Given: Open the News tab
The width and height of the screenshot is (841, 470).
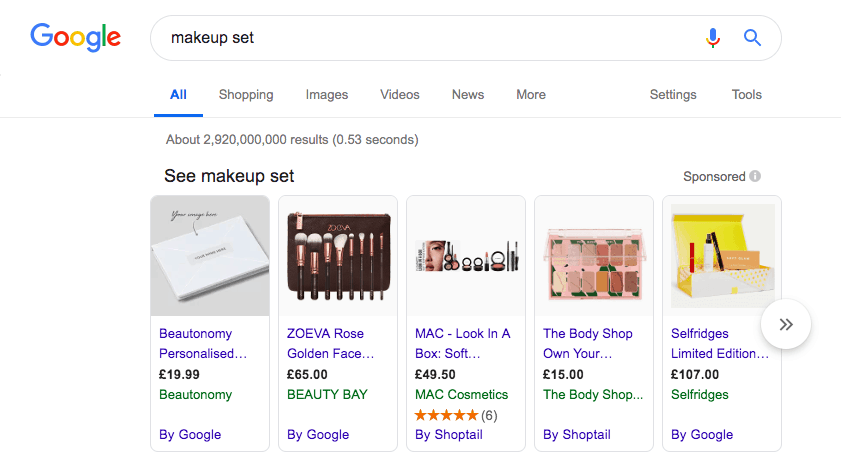Looking at the screenshot, I should tap(467, 95).
